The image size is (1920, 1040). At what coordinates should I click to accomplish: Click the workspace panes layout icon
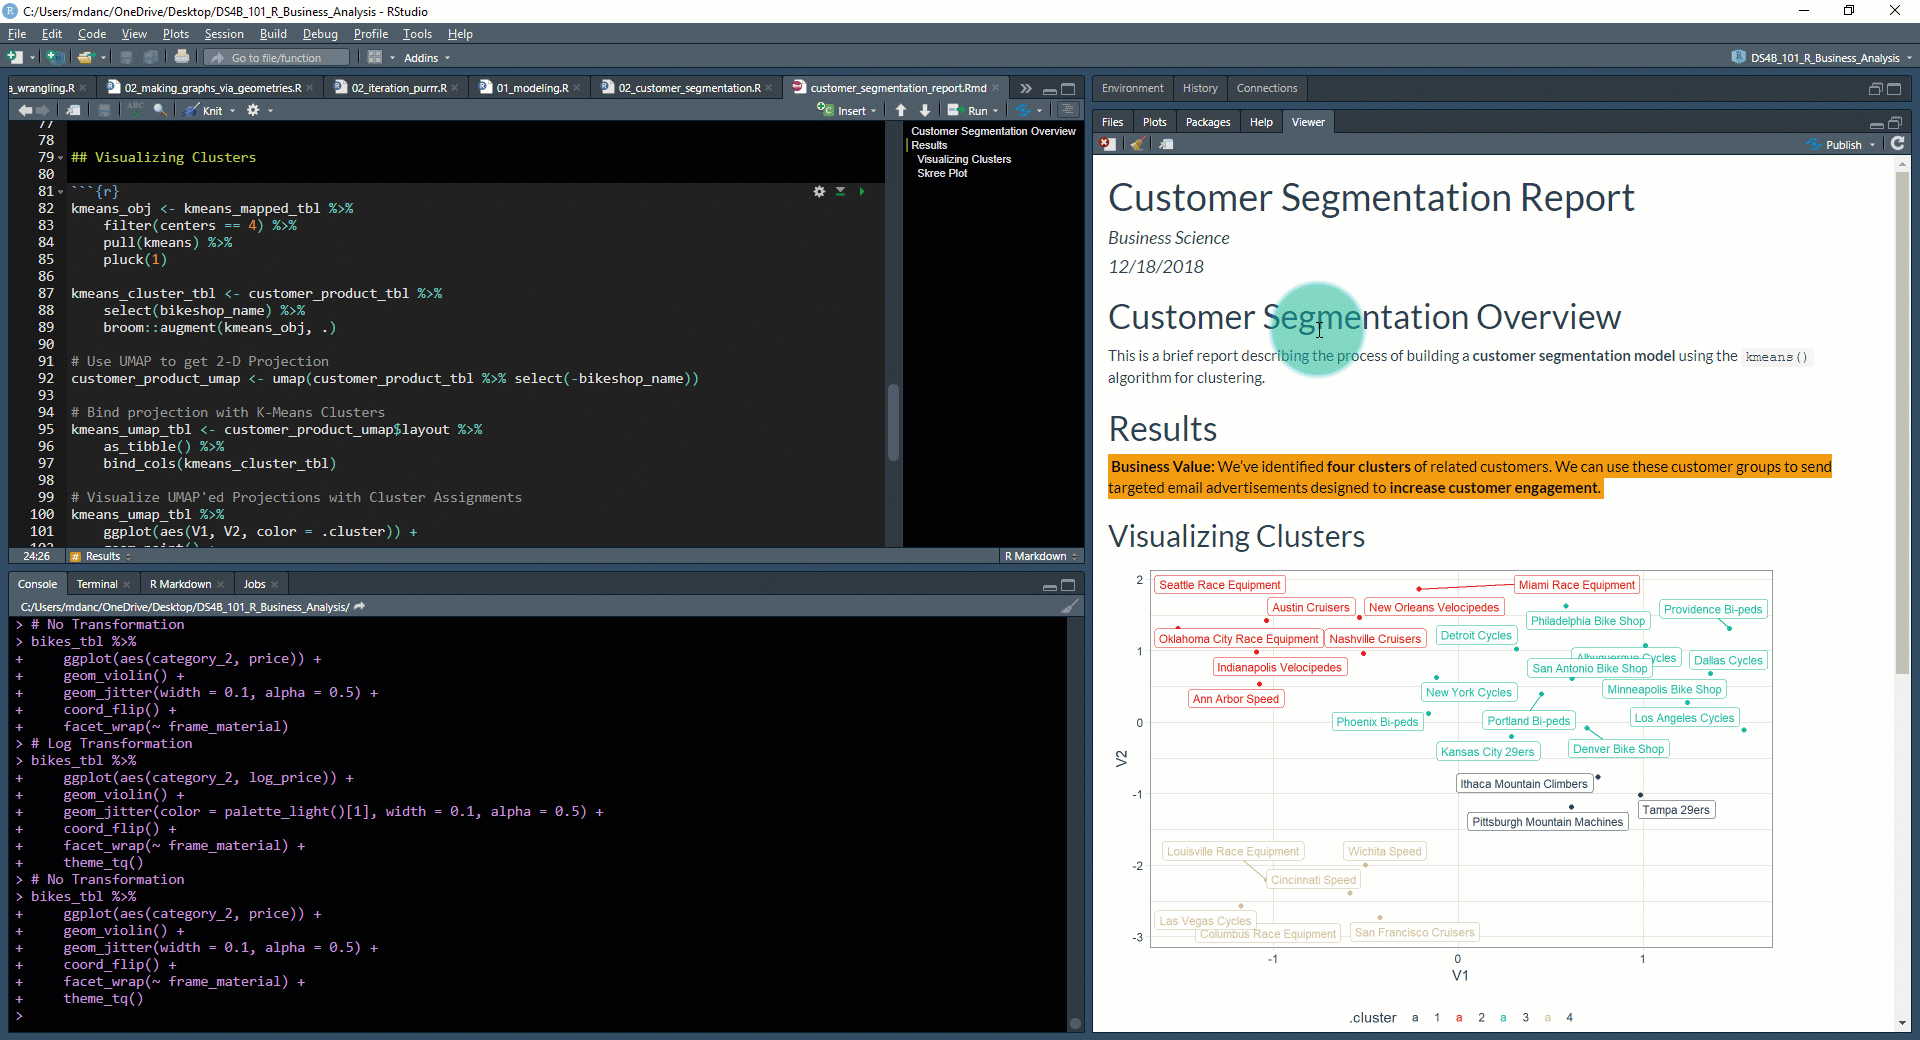tap(375, 57)
